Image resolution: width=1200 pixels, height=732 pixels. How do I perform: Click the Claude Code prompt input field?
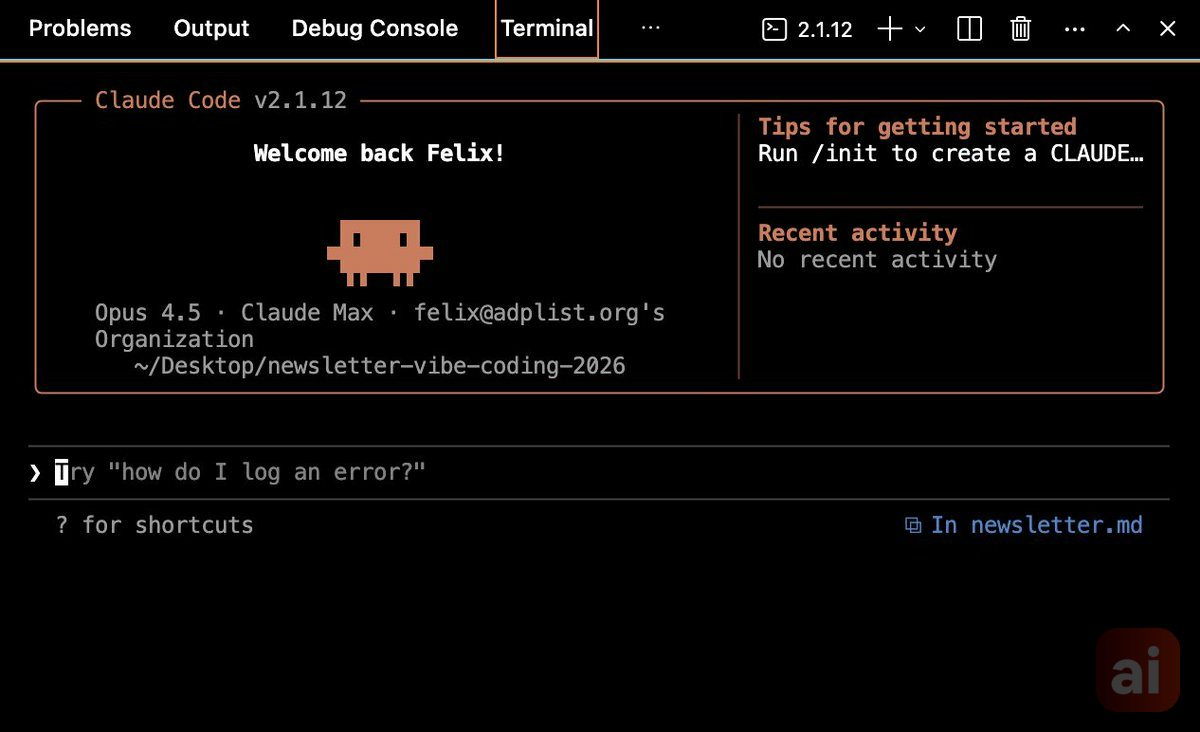click(598, 472)
